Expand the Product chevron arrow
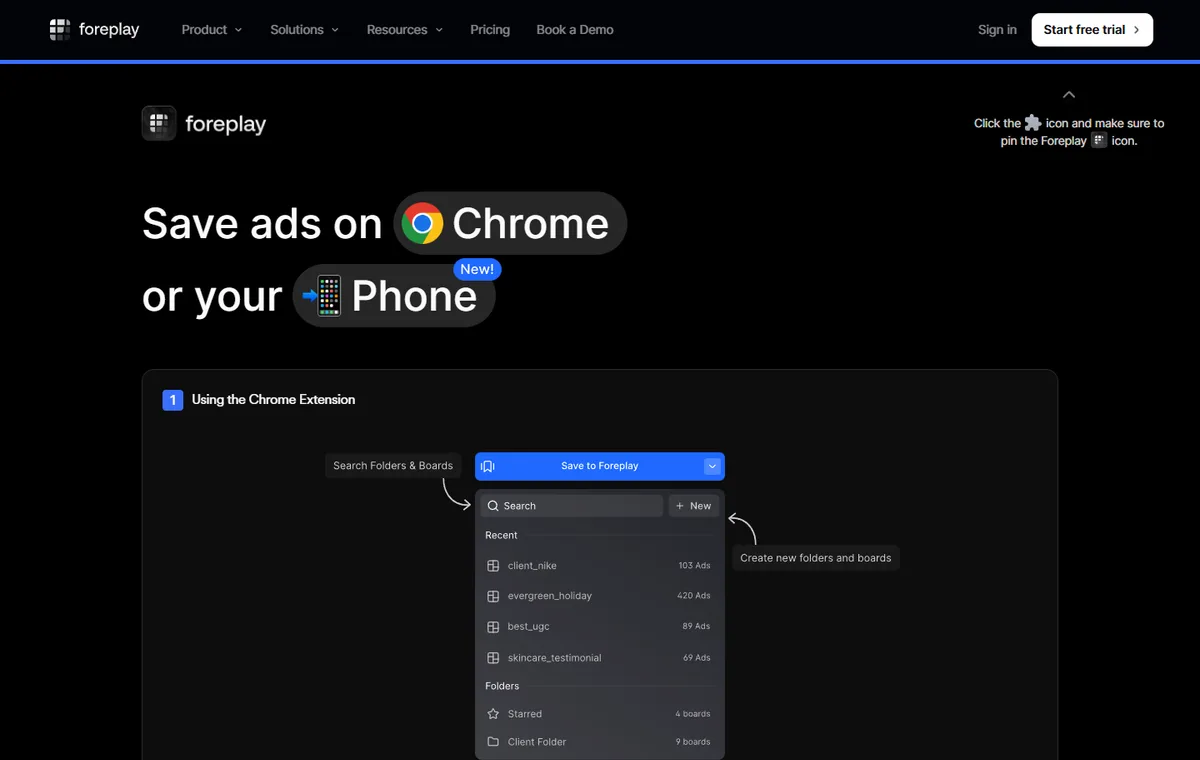Screen dimensions: 1200x760 [238, 31]
